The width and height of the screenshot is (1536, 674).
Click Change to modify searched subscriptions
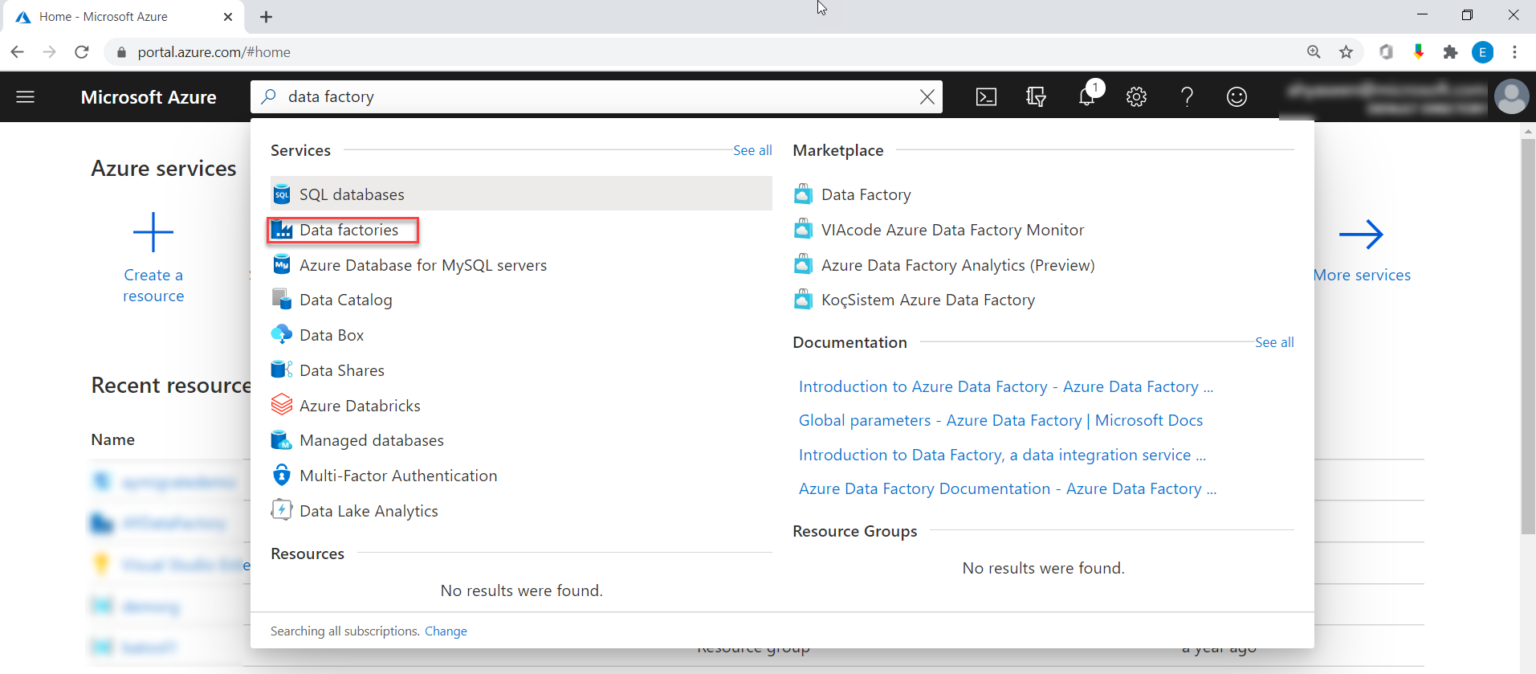point(446,630)
